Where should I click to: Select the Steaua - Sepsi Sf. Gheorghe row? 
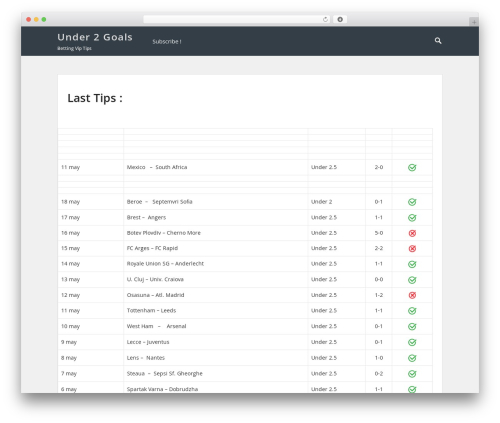point(245,373)
